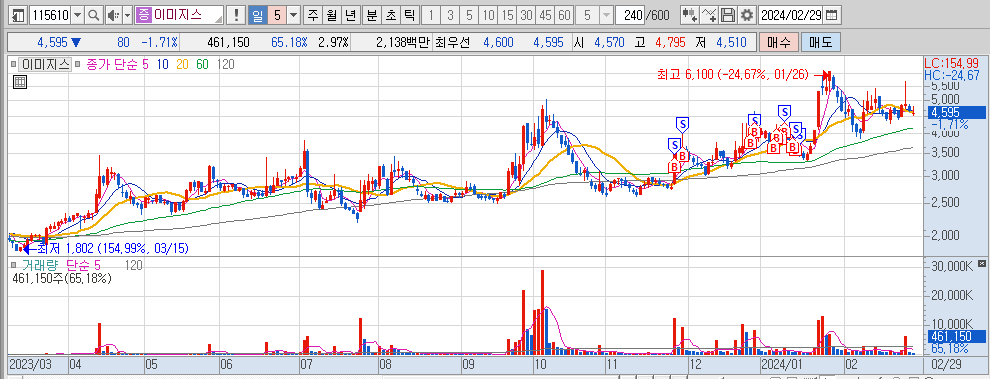Switch to 월 monthly chart
The height and width of the screenshot is (379, 990).
click(331, 15)
